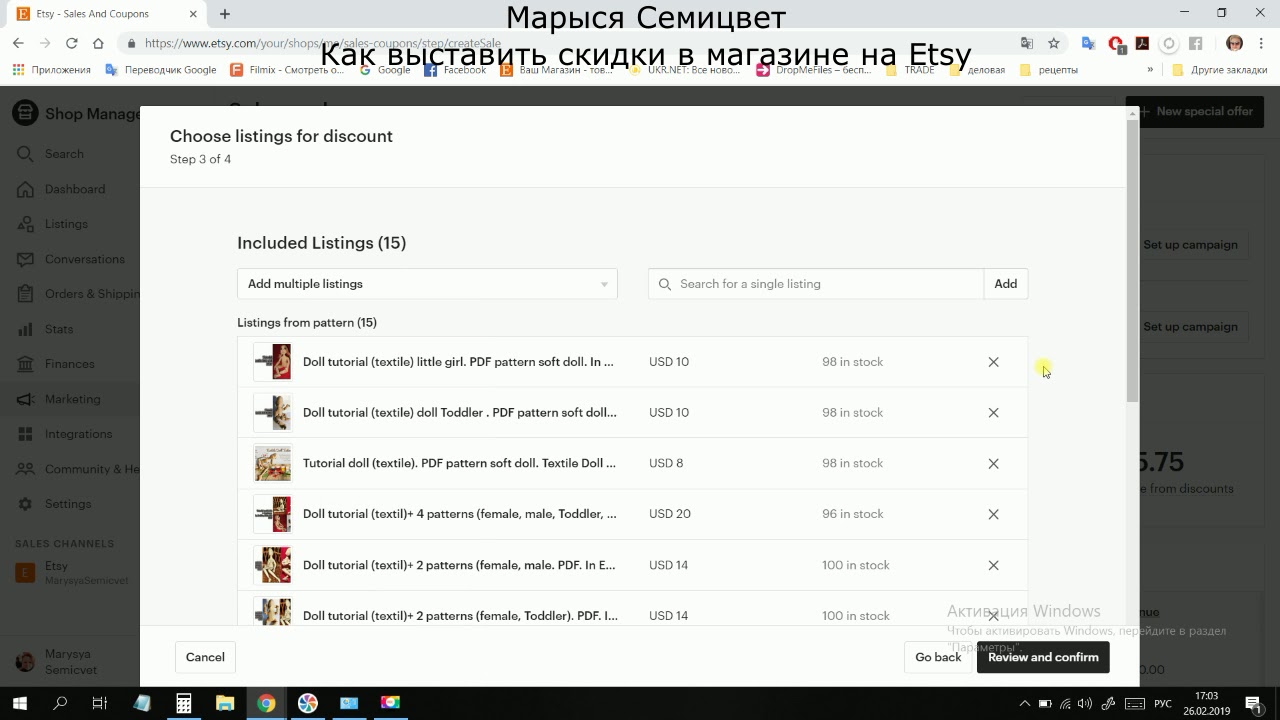Viewport: 1280px width, 720px height.
Task: Remove the 'doll Toddler' tutorial listing
Action: [x=993, y=412]
